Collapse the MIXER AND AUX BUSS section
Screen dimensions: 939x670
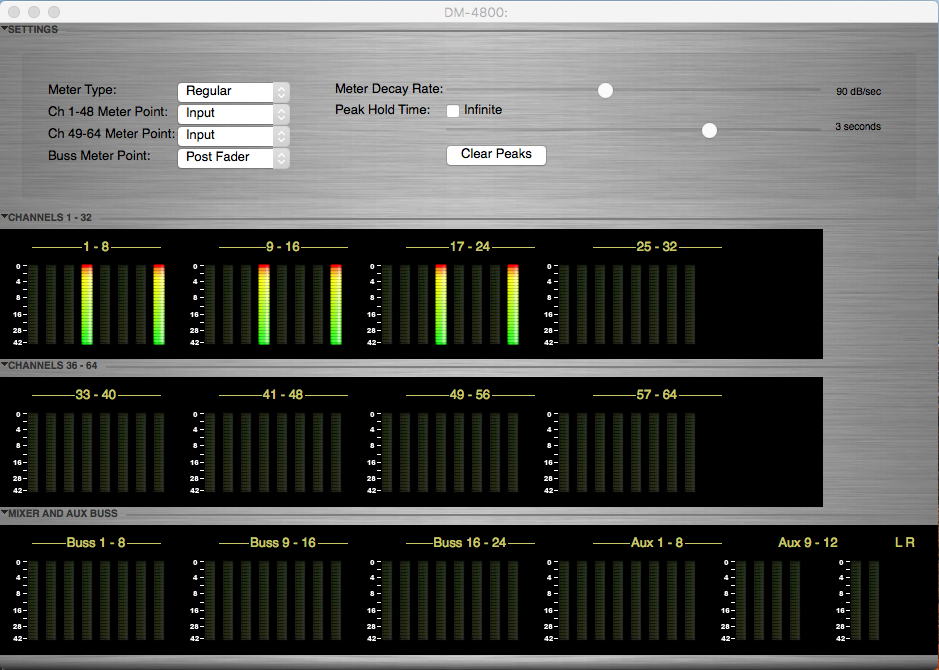click(4, 513)
